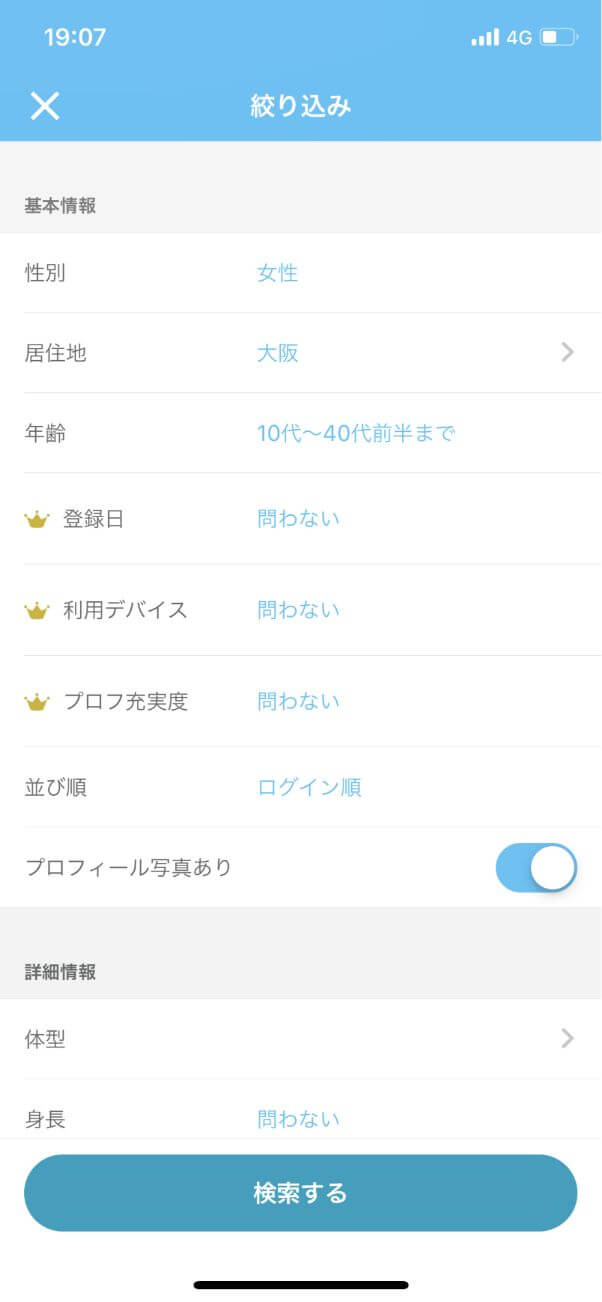Close the 絞り込み filter screen
The width and height of the screenshot is (602, 1302).
(45, 106)
